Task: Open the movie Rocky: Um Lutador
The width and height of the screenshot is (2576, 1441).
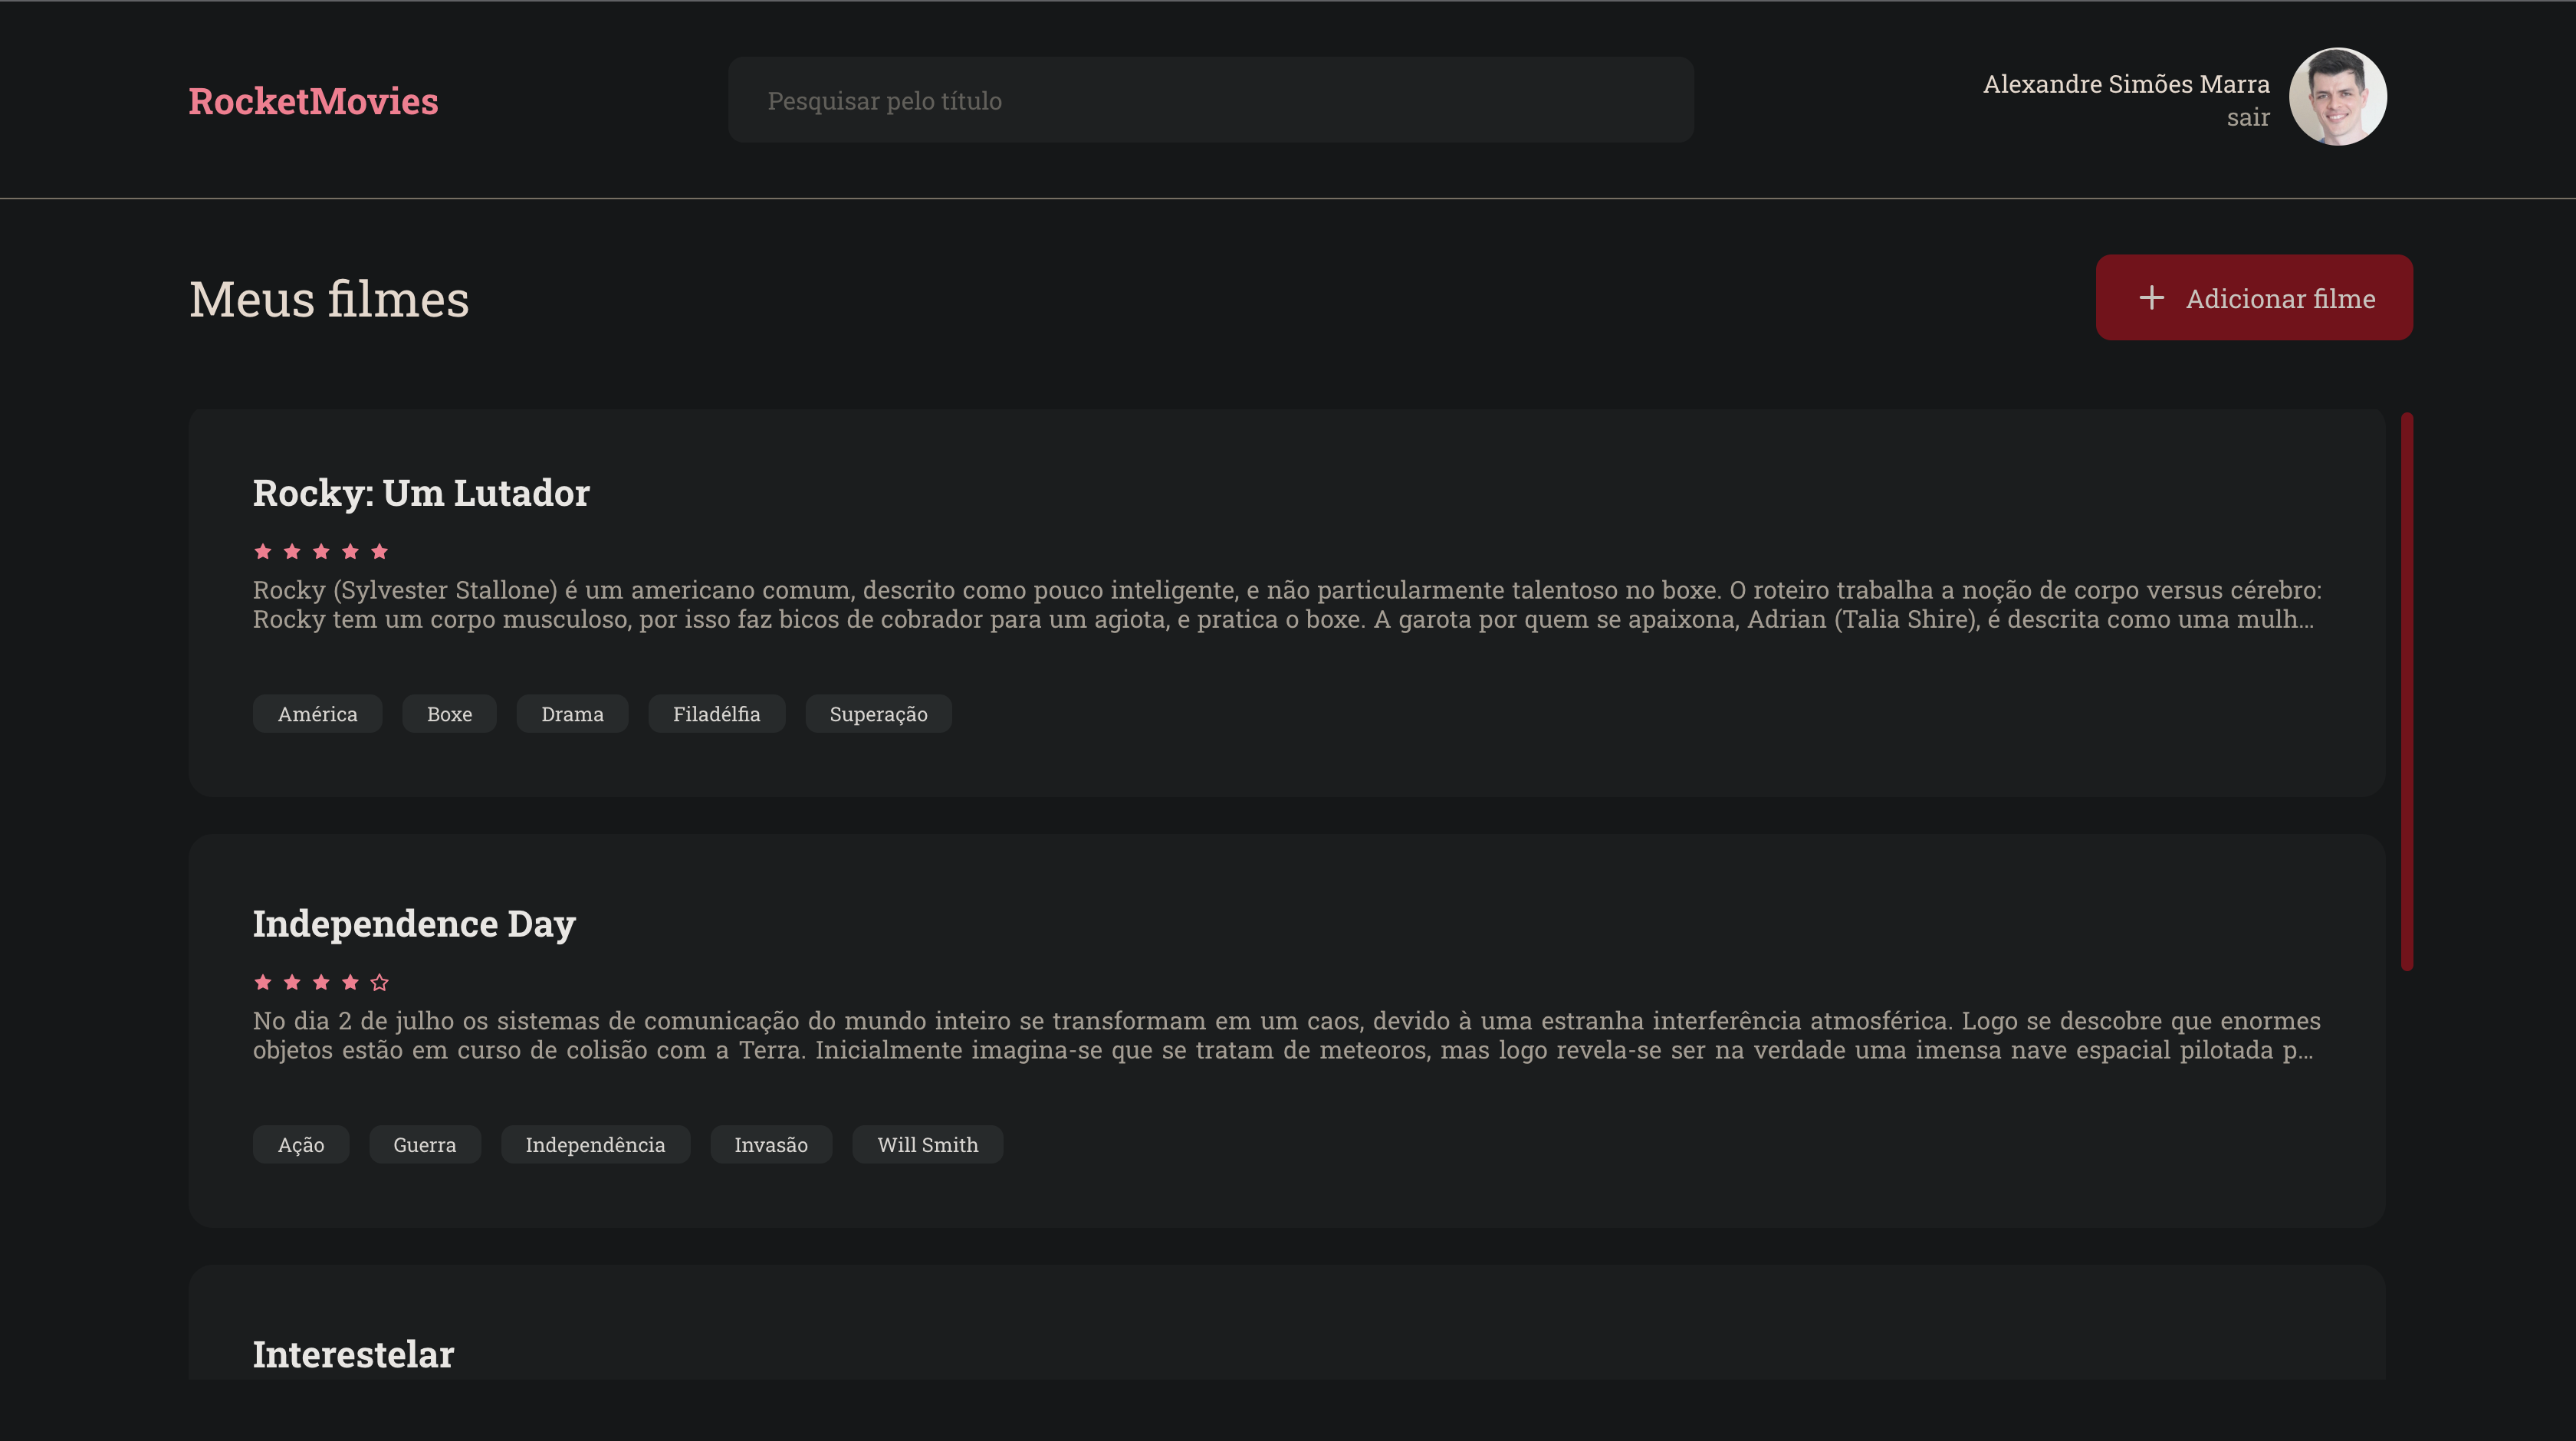Action: [x=421, y=492]
